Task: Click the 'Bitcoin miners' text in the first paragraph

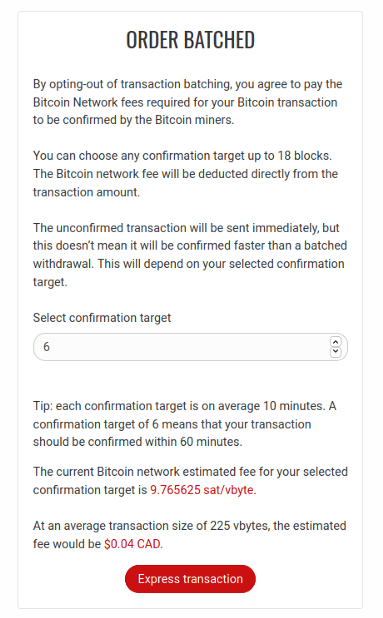Action: 194,120
